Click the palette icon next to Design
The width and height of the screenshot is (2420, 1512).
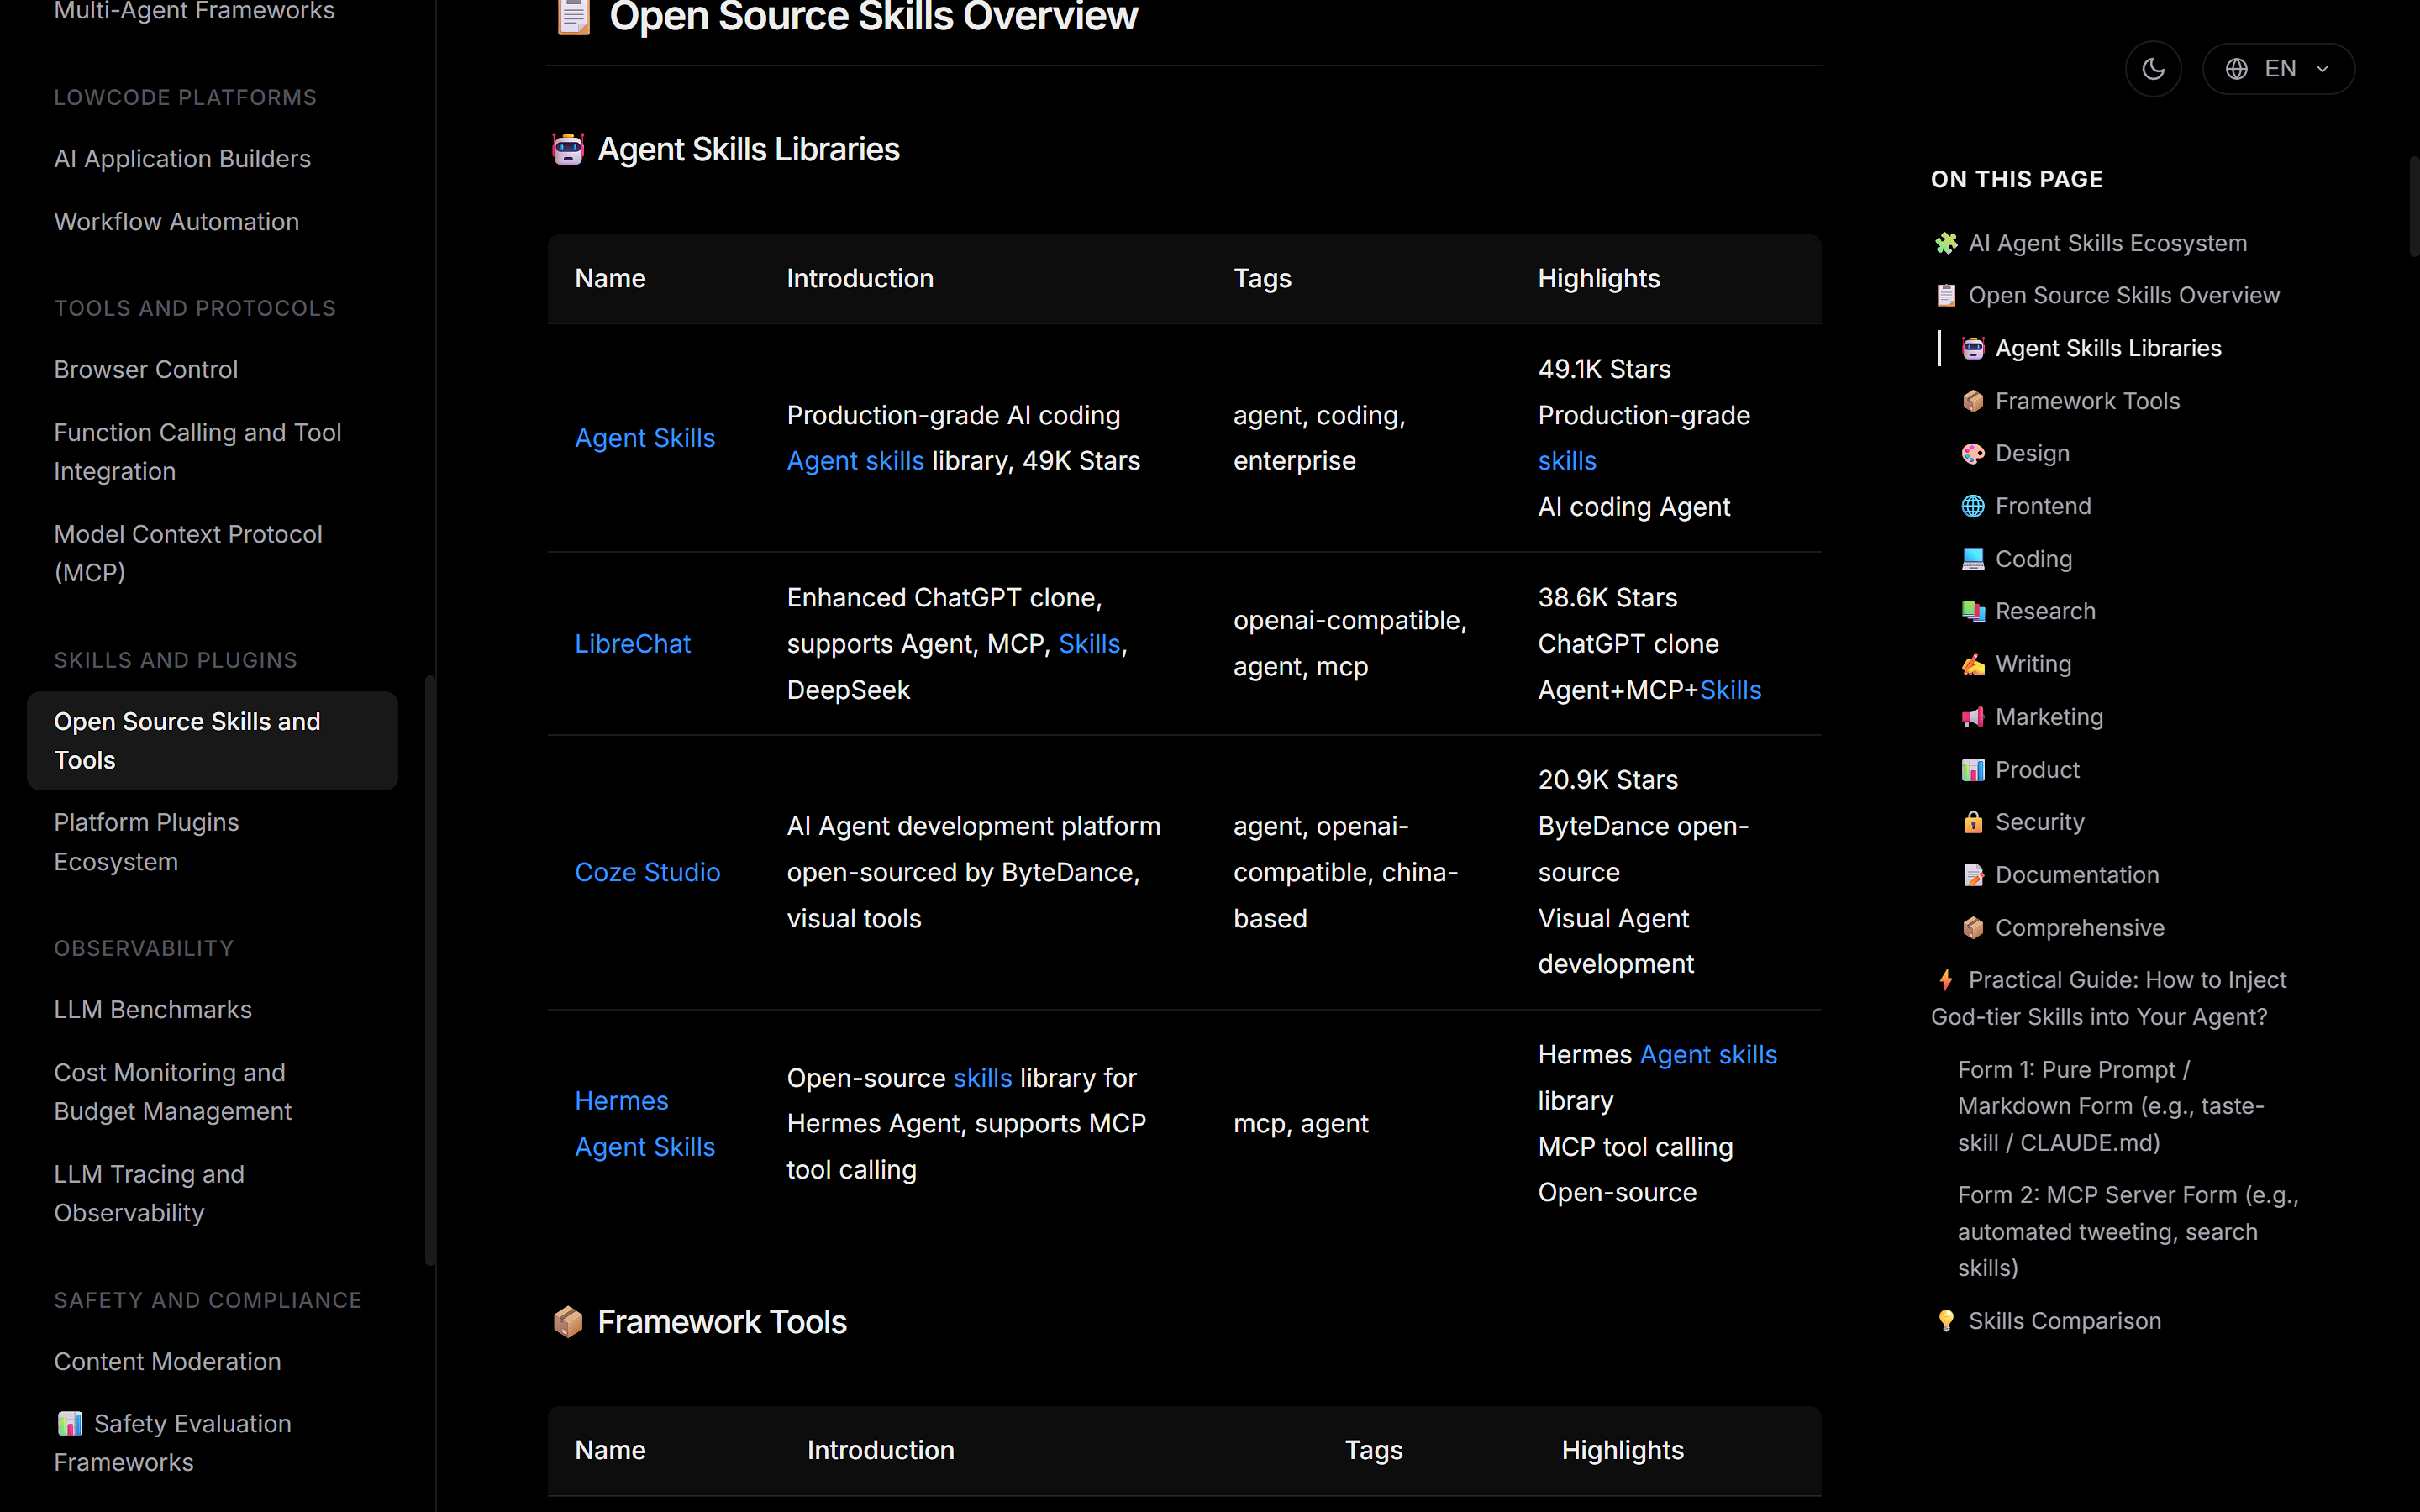pyautogui.click(x=1973, y=454)
